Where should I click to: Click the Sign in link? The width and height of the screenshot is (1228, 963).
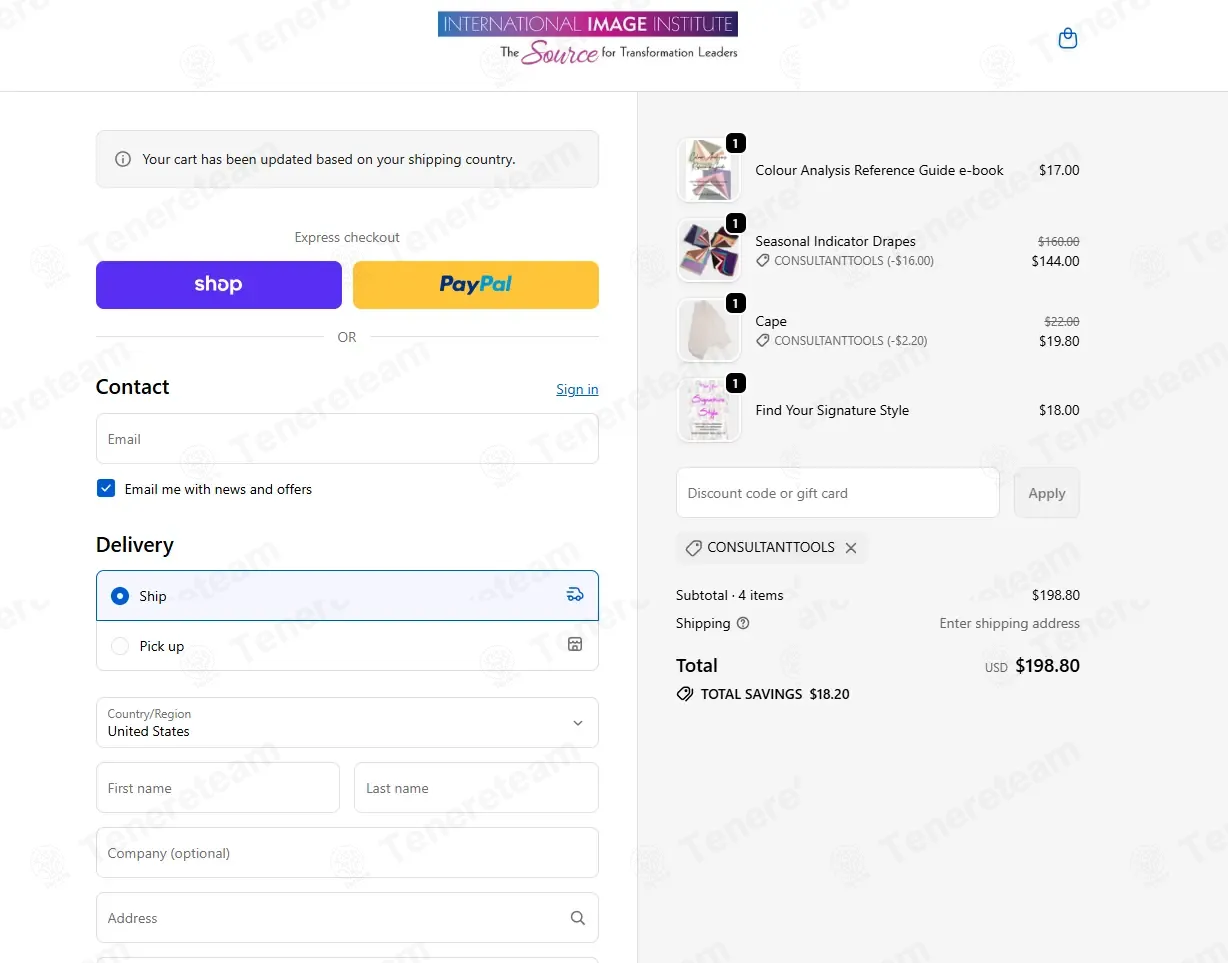pyautogui.click(x=577, y=389)
